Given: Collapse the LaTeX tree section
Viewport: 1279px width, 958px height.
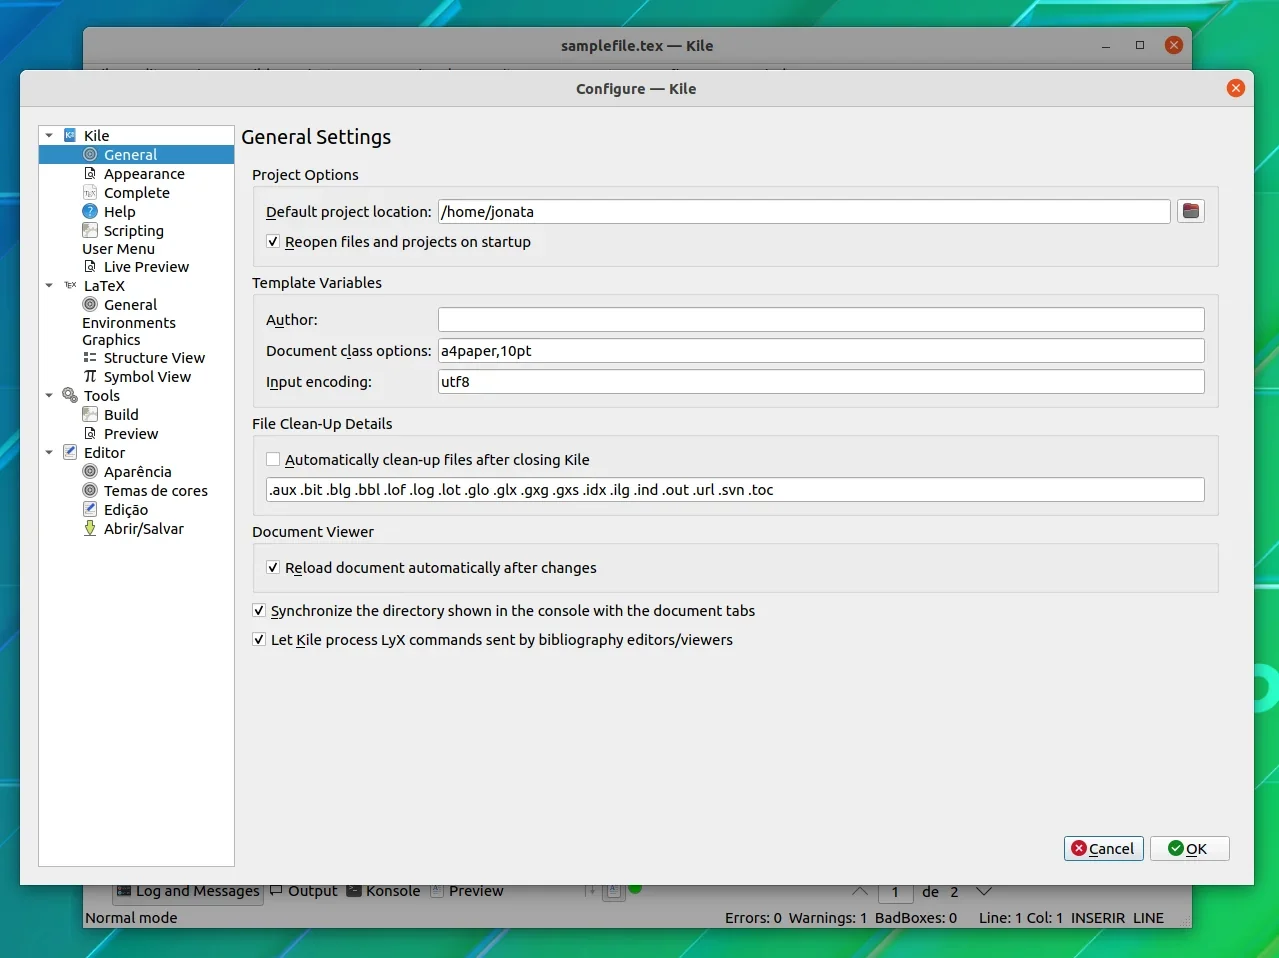Looking at the screenshot, I should pos(49,286).
